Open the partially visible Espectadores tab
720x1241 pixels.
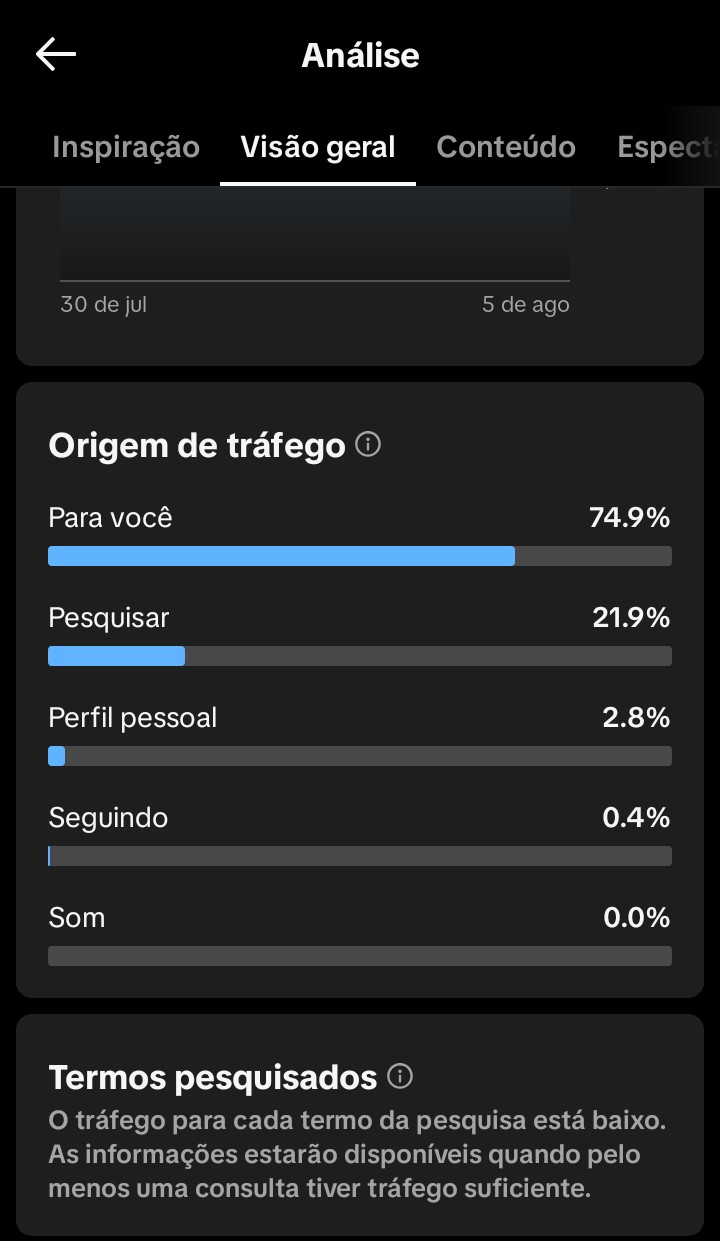click(x=667, y=147)
